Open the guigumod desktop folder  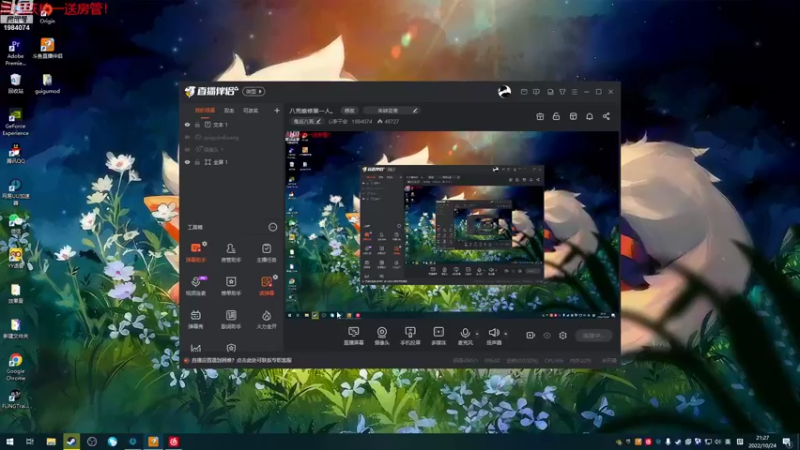[47, 84]
